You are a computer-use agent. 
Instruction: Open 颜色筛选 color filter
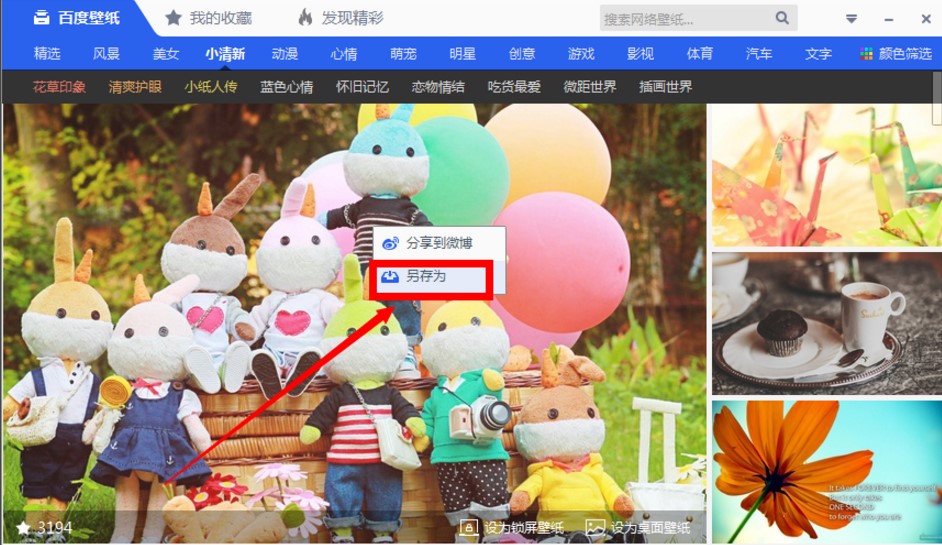[896, 53]
